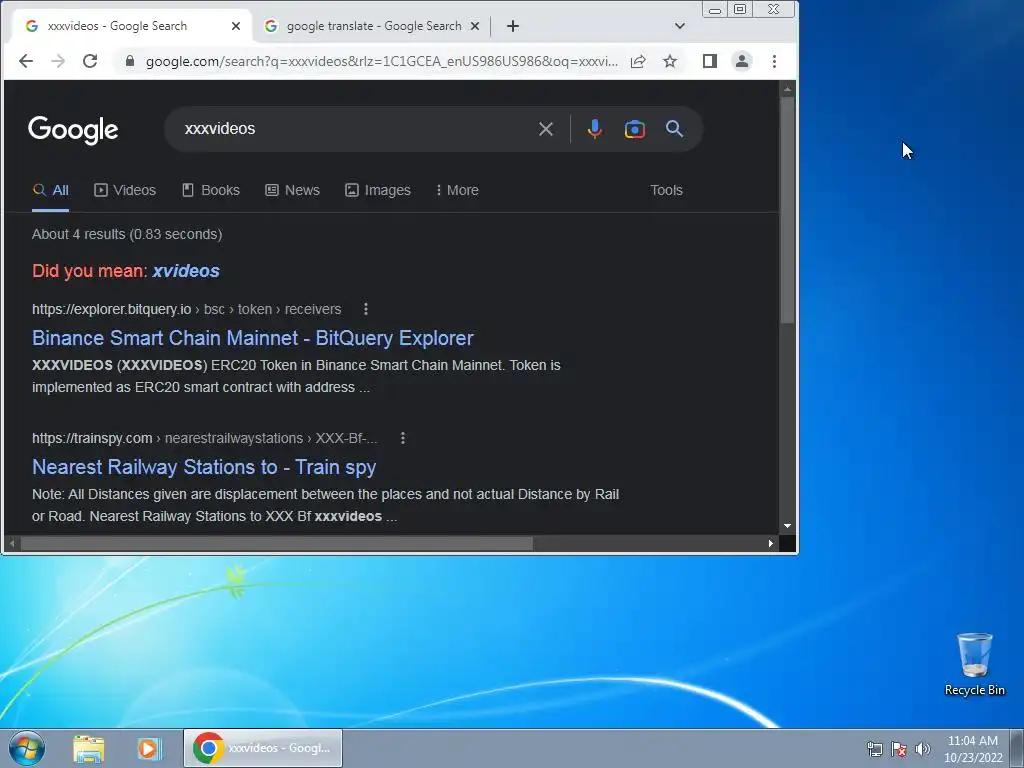
Task: Select the Chrome taskbar button
Action: click(x=263, y=748)
